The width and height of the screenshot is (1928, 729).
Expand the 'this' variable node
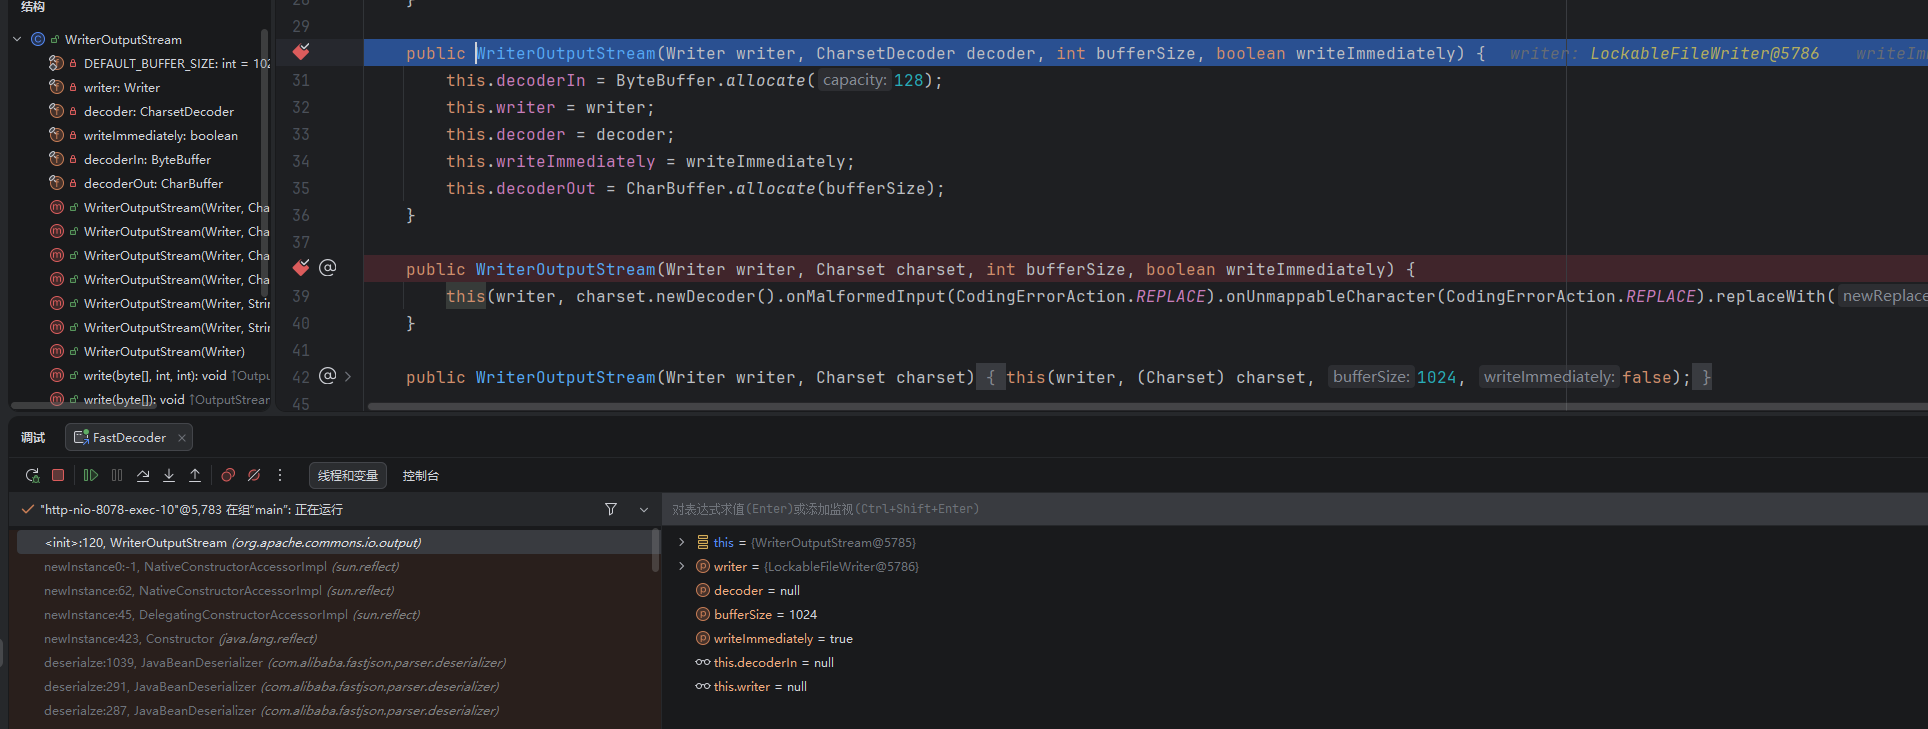[682, 543]
